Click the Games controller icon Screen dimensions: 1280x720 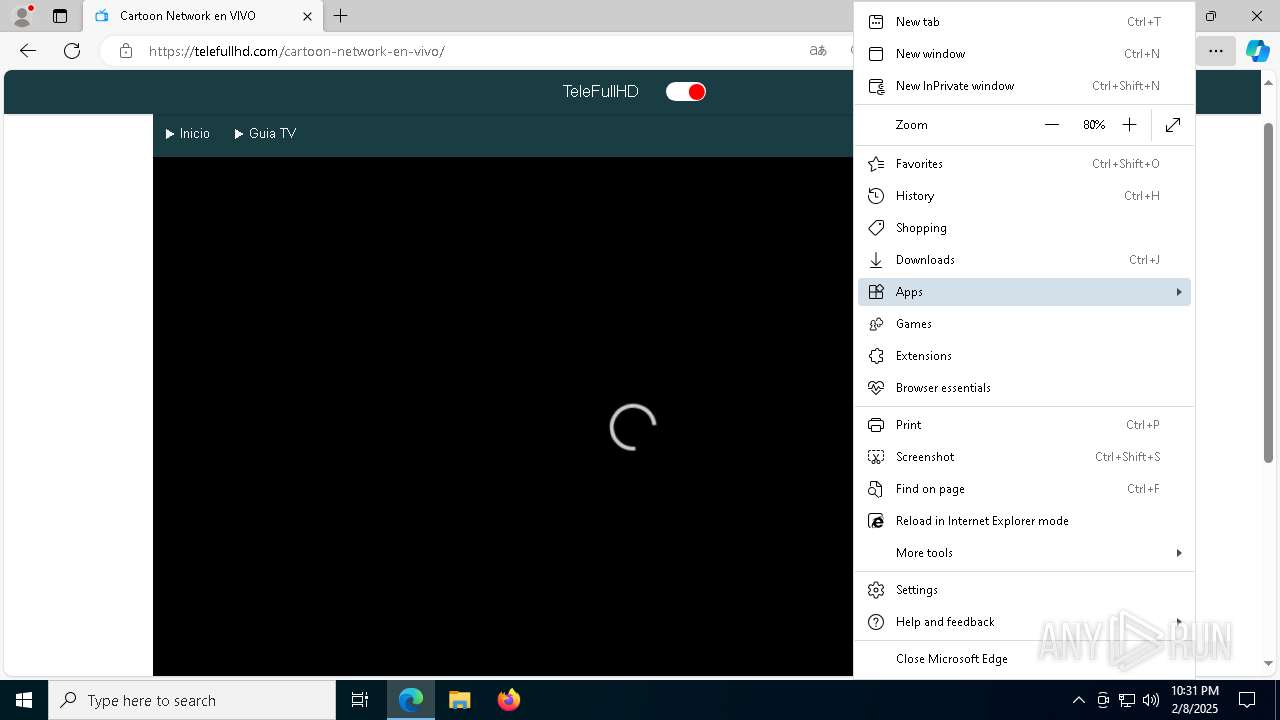click(876, 324)
